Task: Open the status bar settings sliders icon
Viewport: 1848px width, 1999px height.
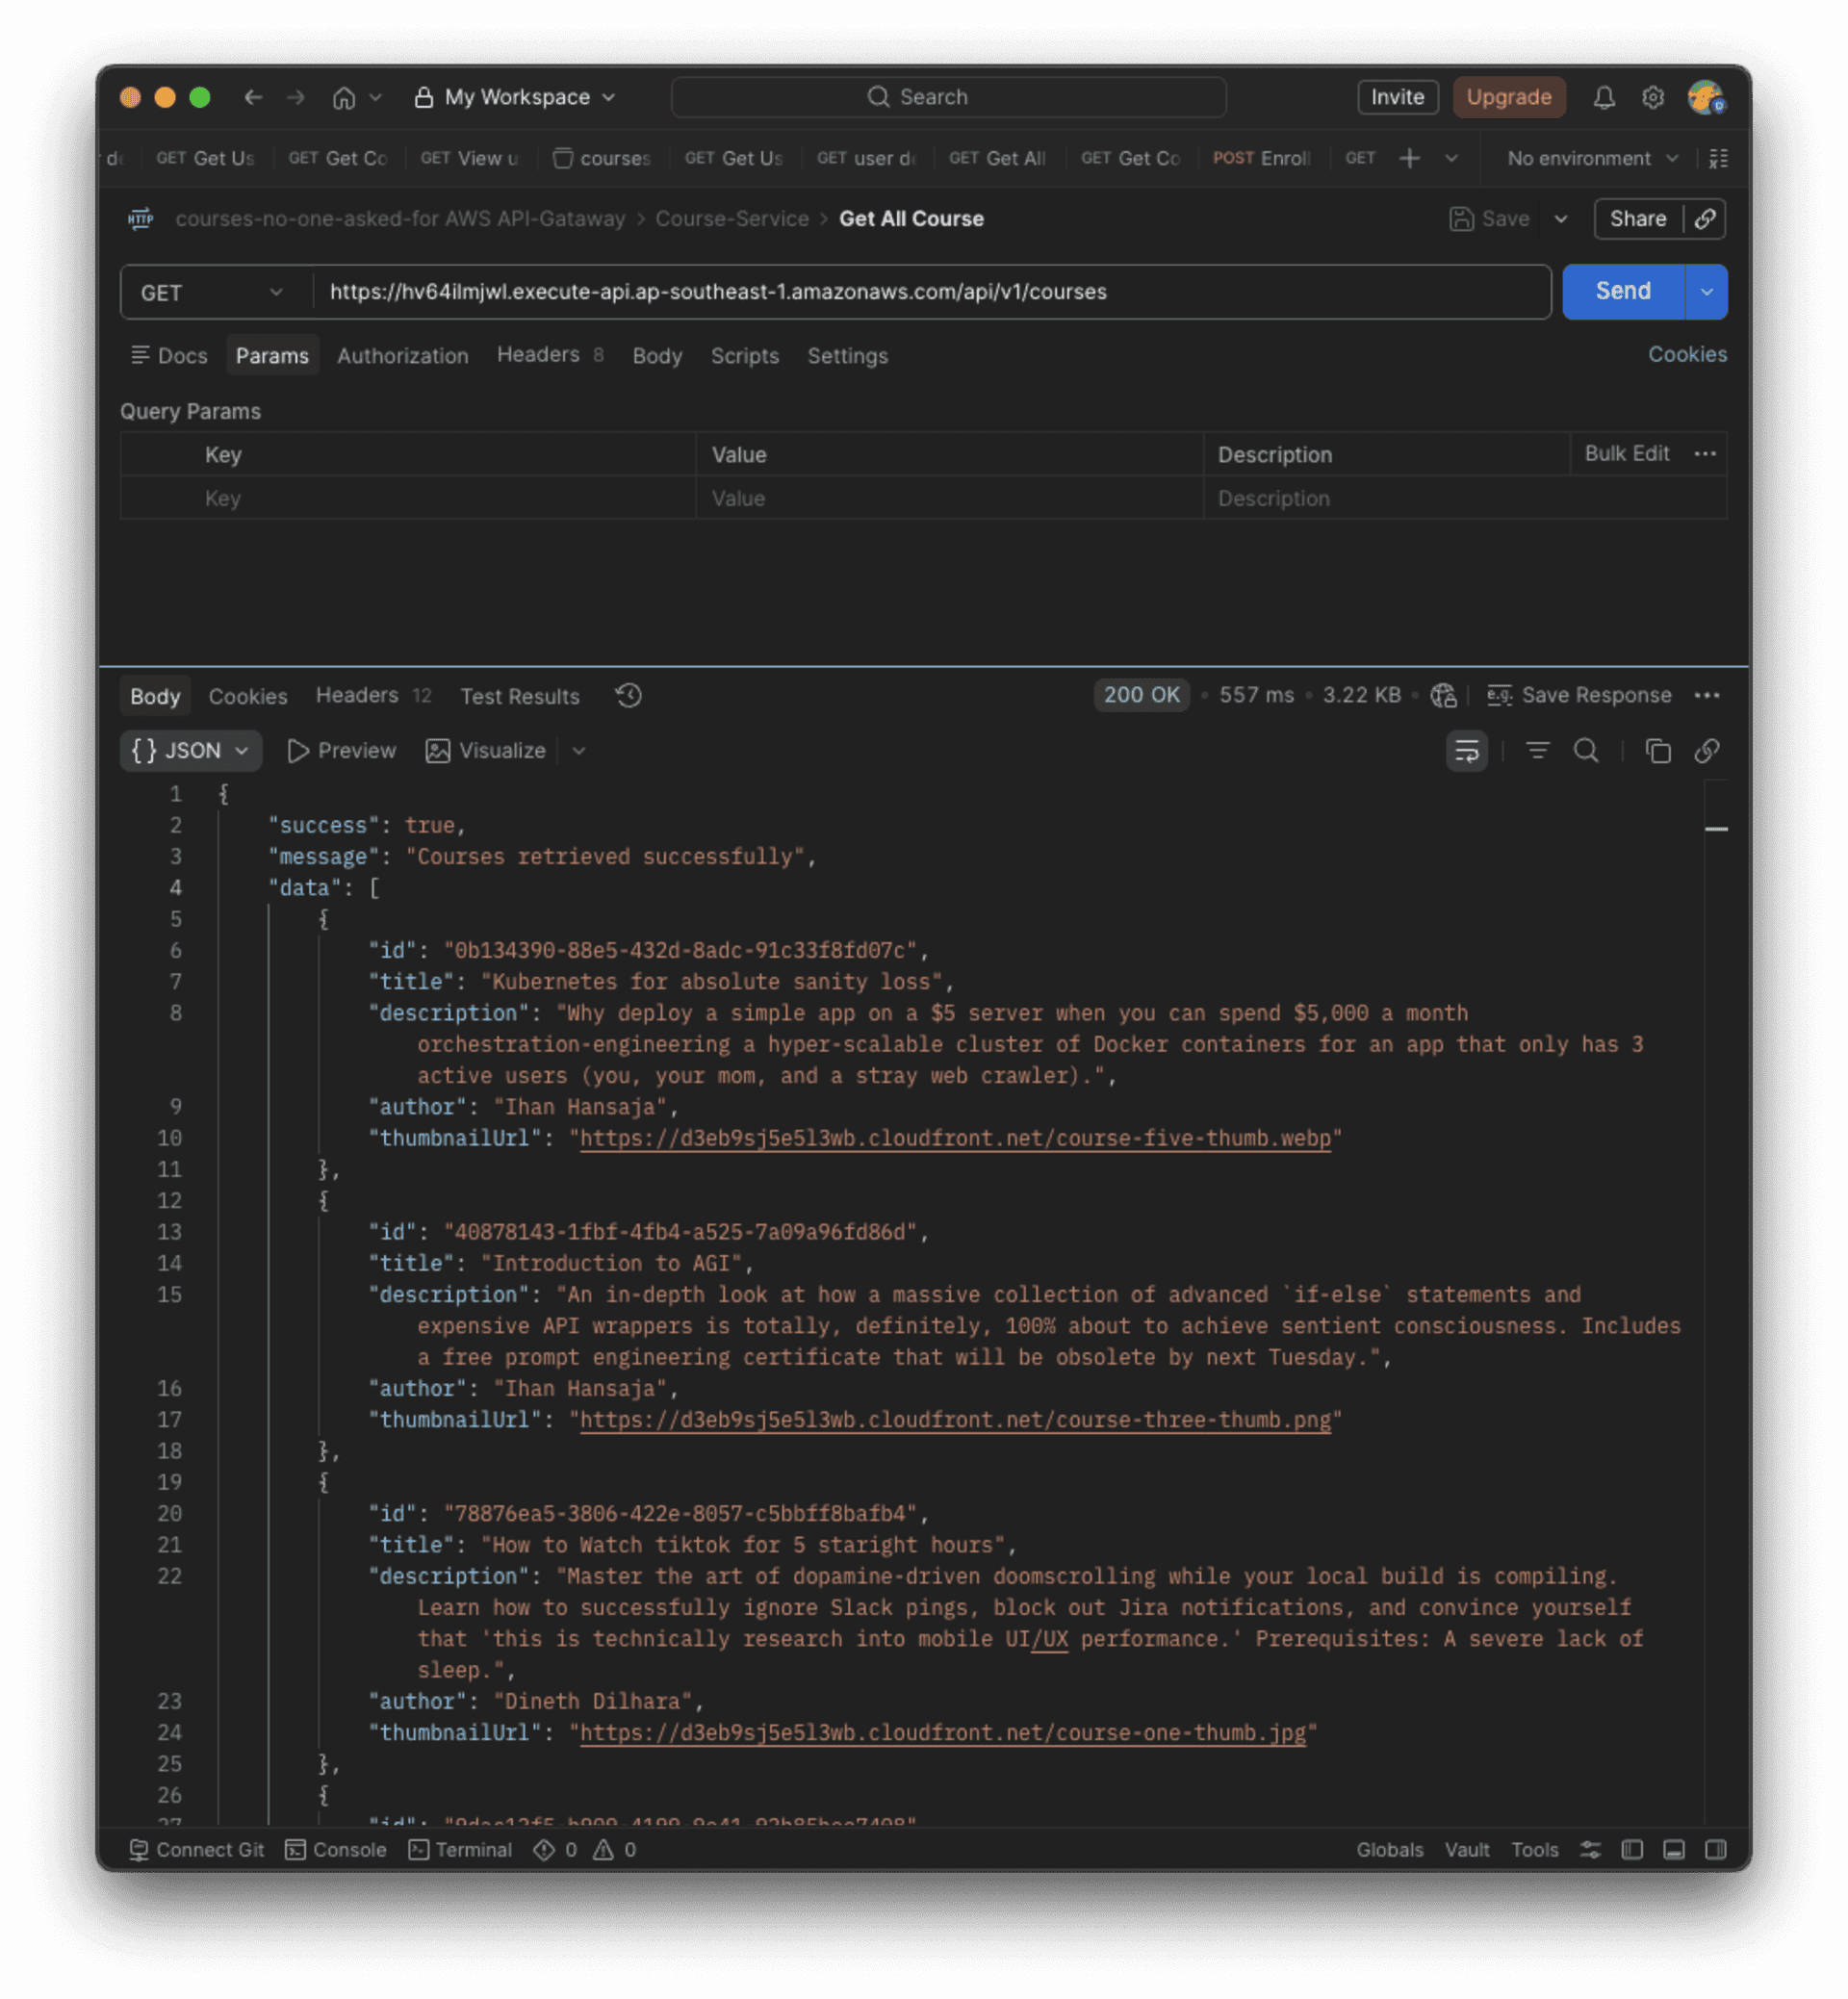Action: click(x=1591, y=1850)
